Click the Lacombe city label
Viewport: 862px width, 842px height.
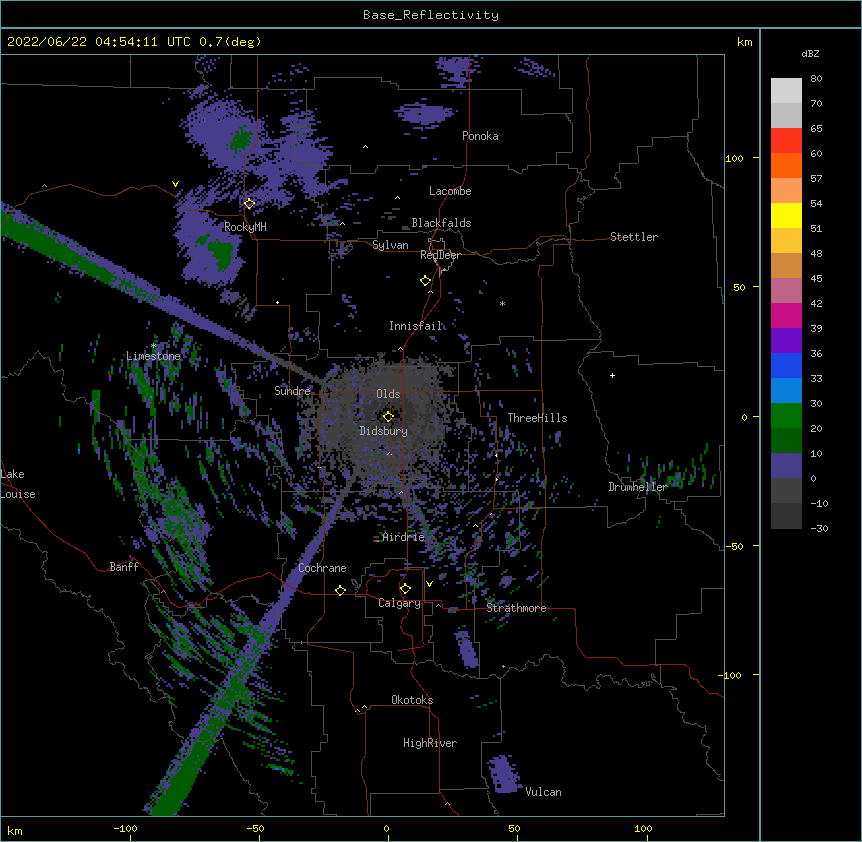tap(450, 191)
